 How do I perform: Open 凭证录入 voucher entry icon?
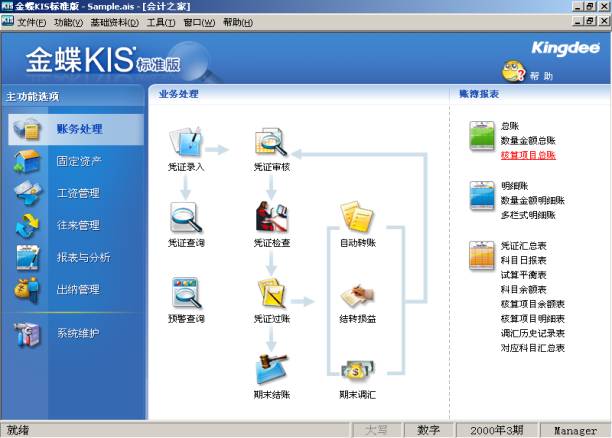click(x=186, y=142)
